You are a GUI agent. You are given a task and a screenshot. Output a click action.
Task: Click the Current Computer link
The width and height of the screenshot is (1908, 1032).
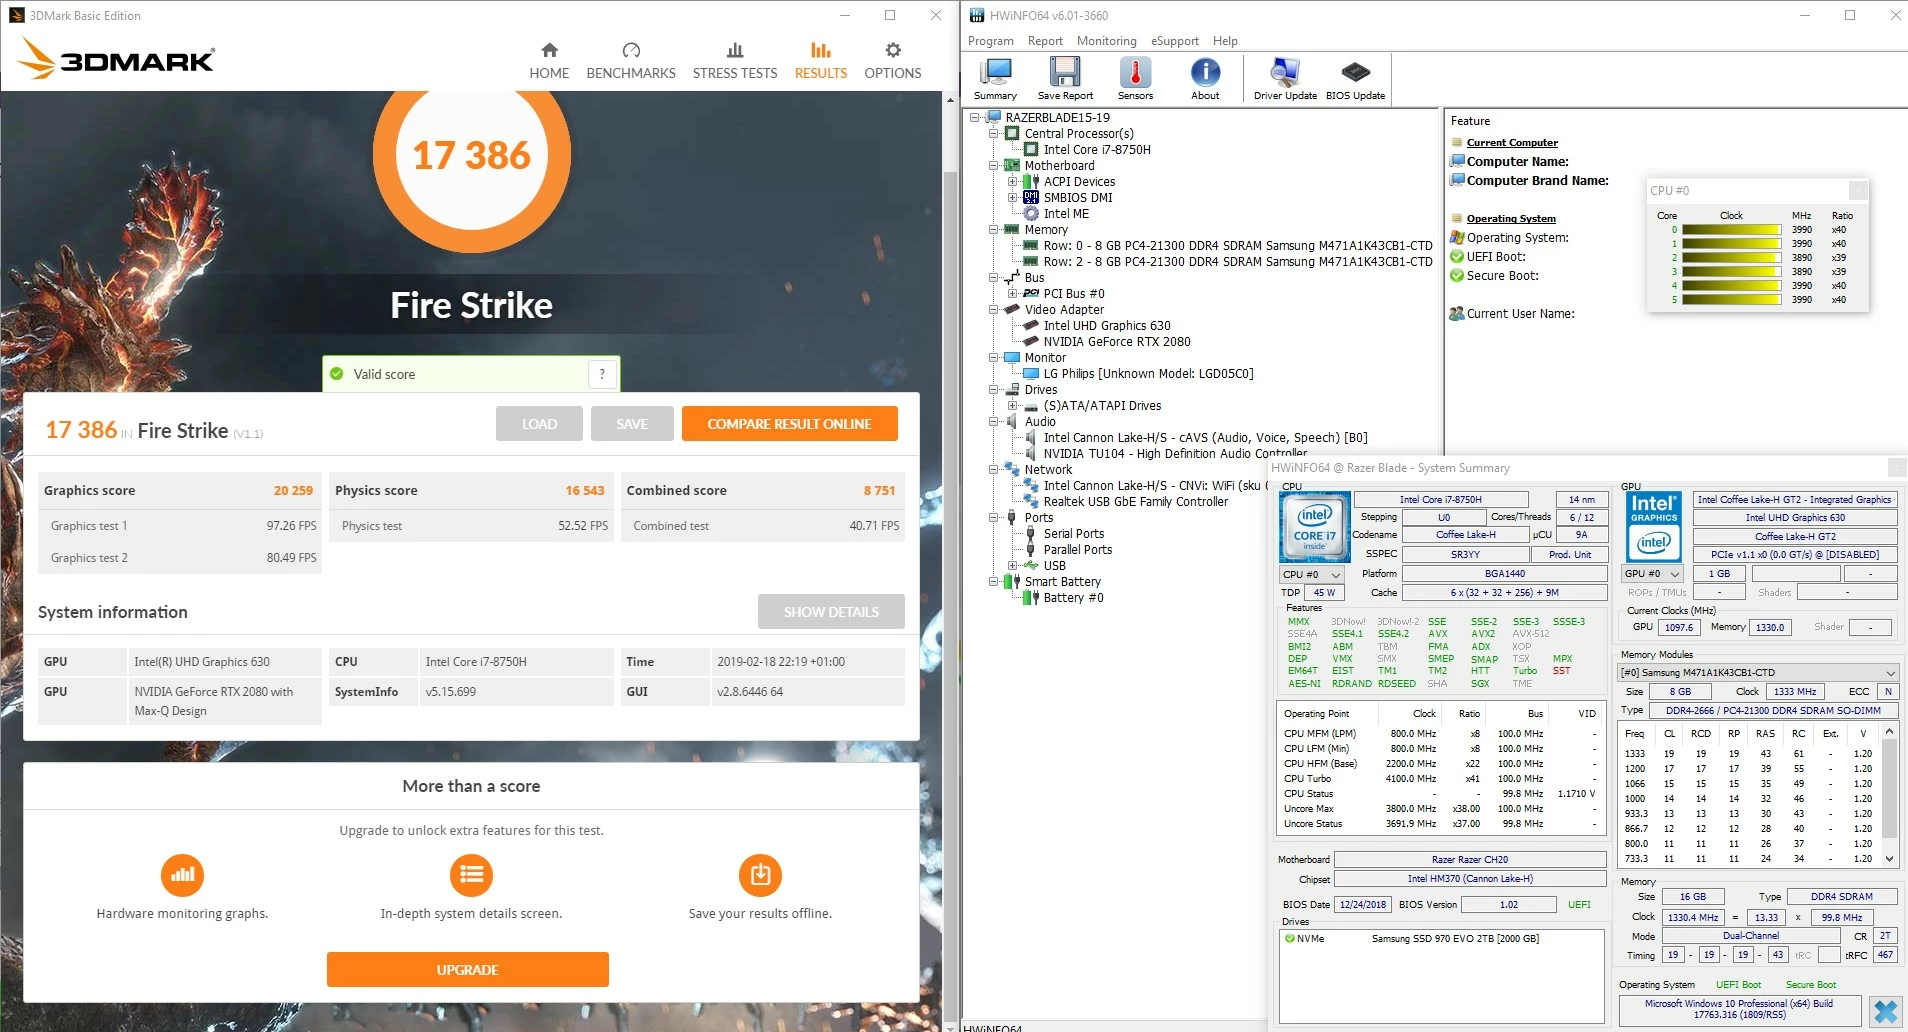point(1512,143)
